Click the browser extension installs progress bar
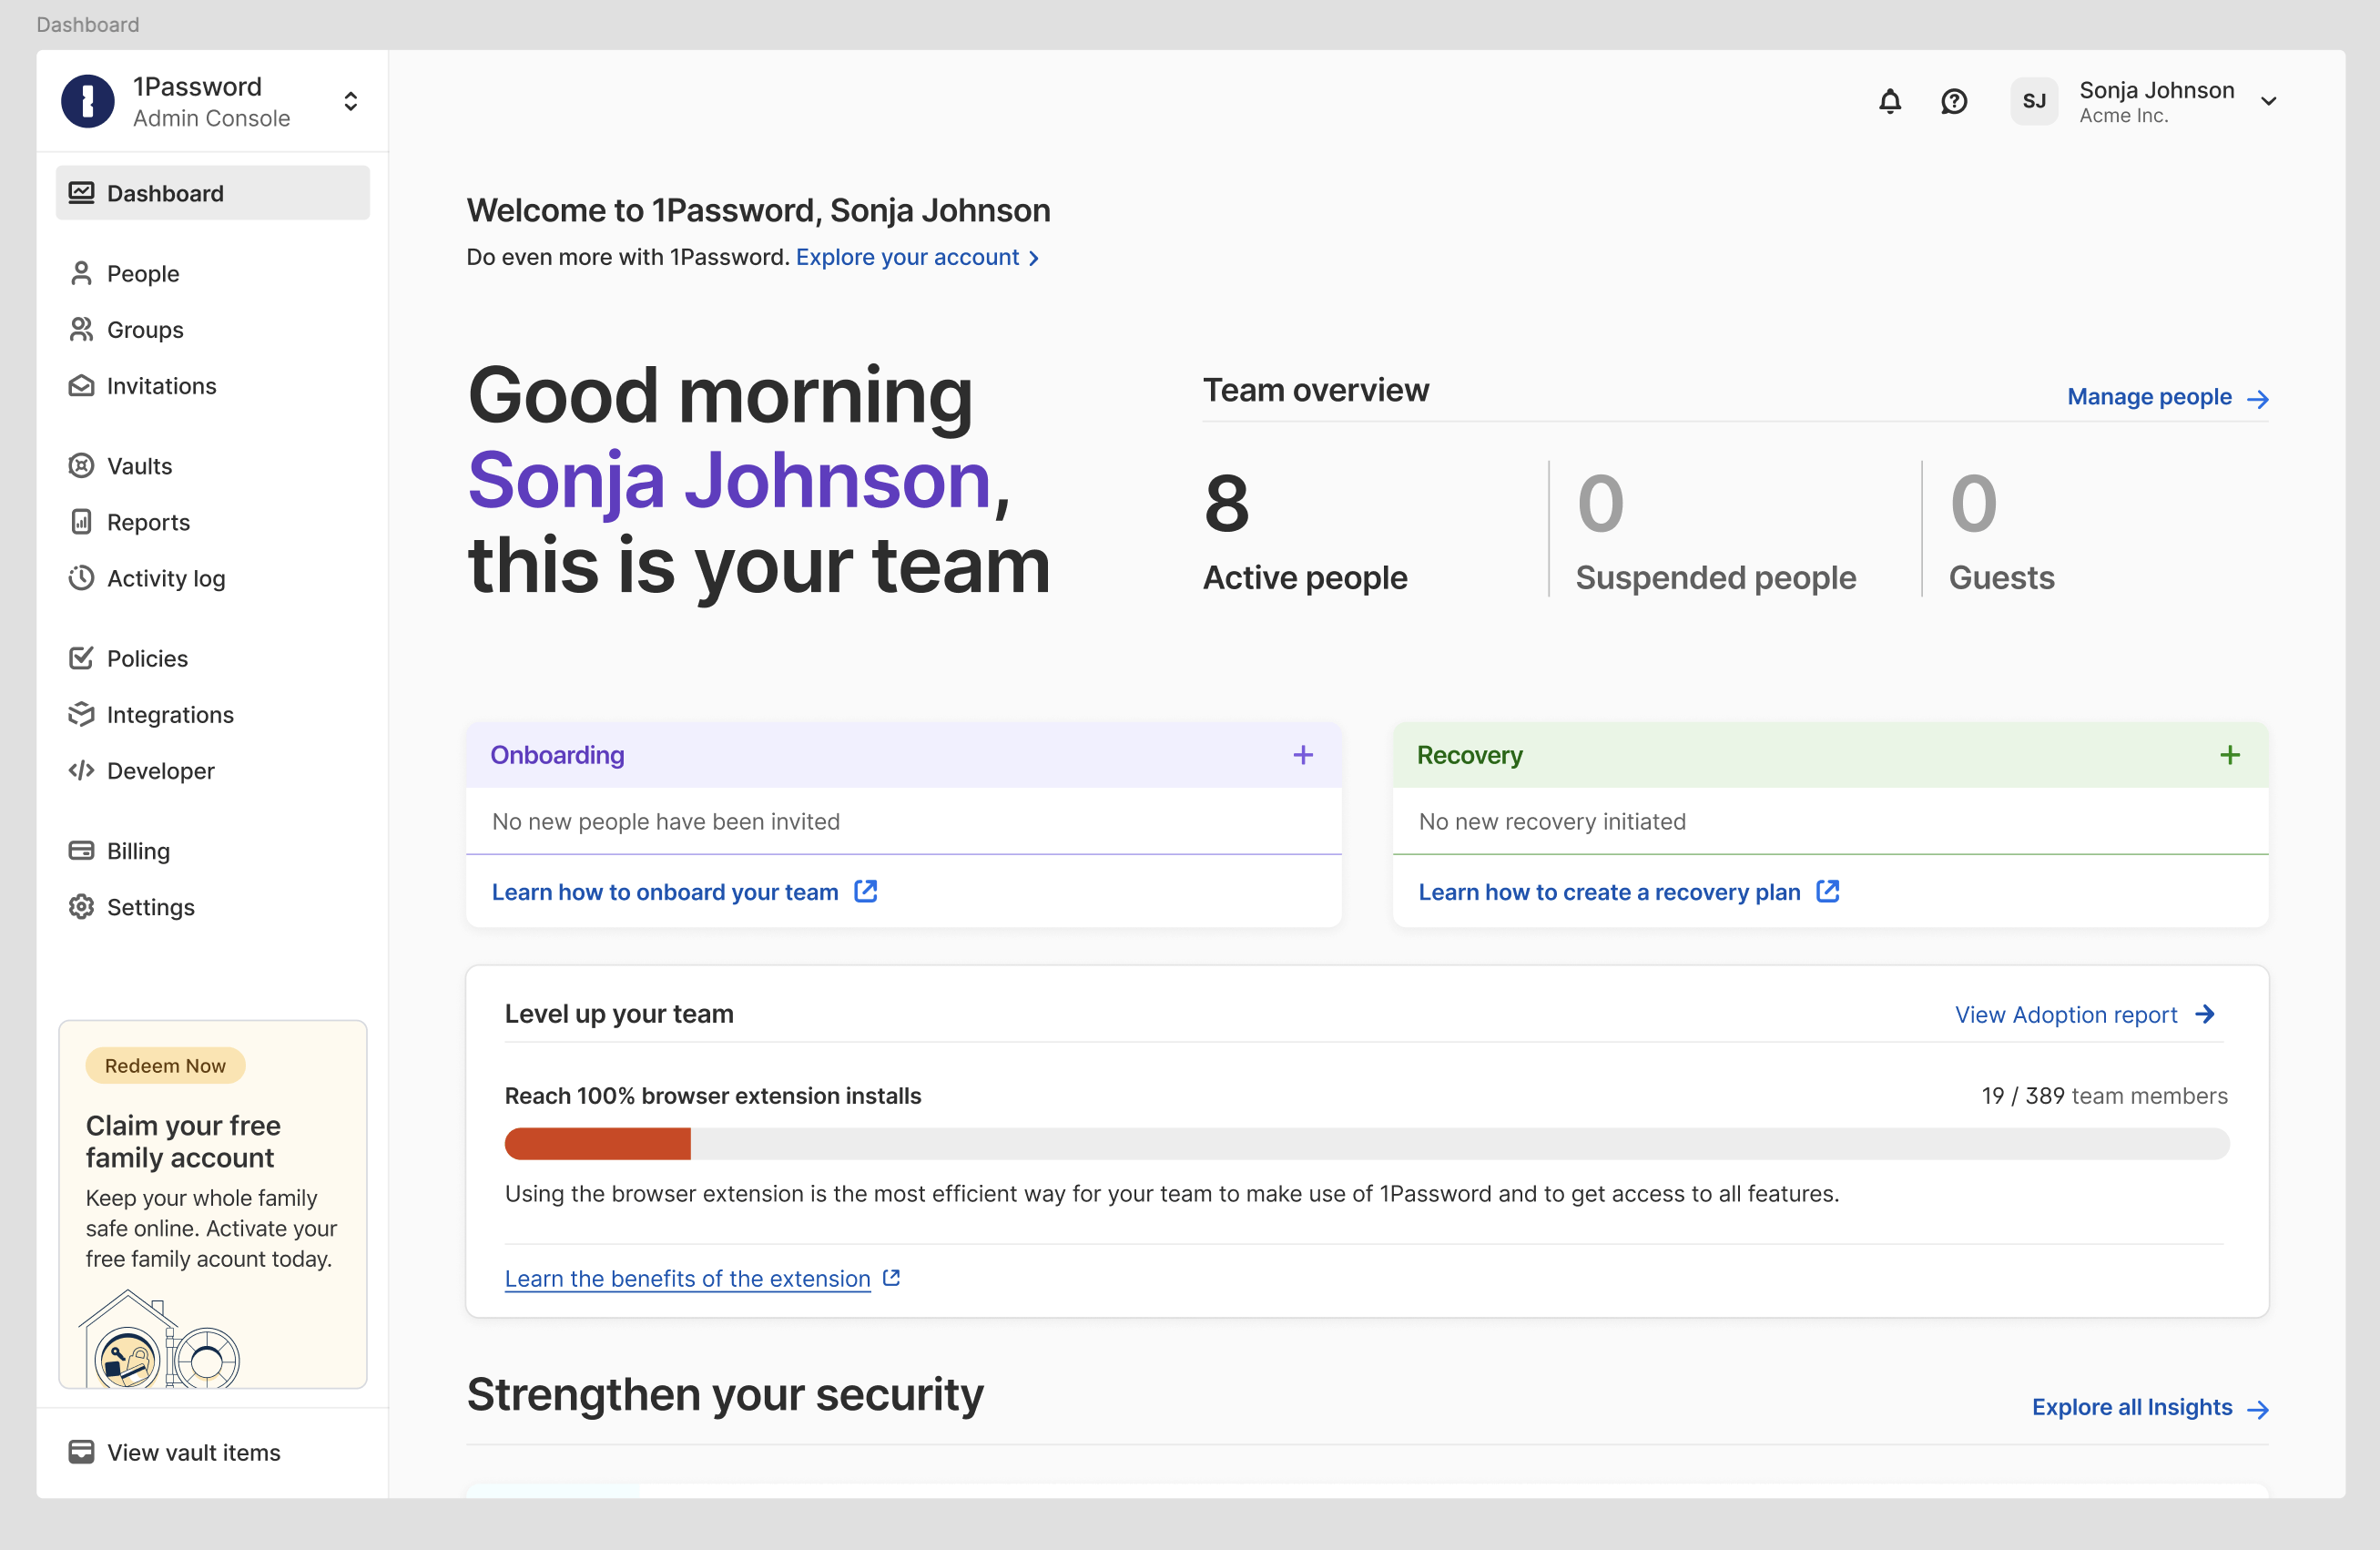This screenshot has height=1550, width=2380. pyautogui.click(x=1367, y=1143)
